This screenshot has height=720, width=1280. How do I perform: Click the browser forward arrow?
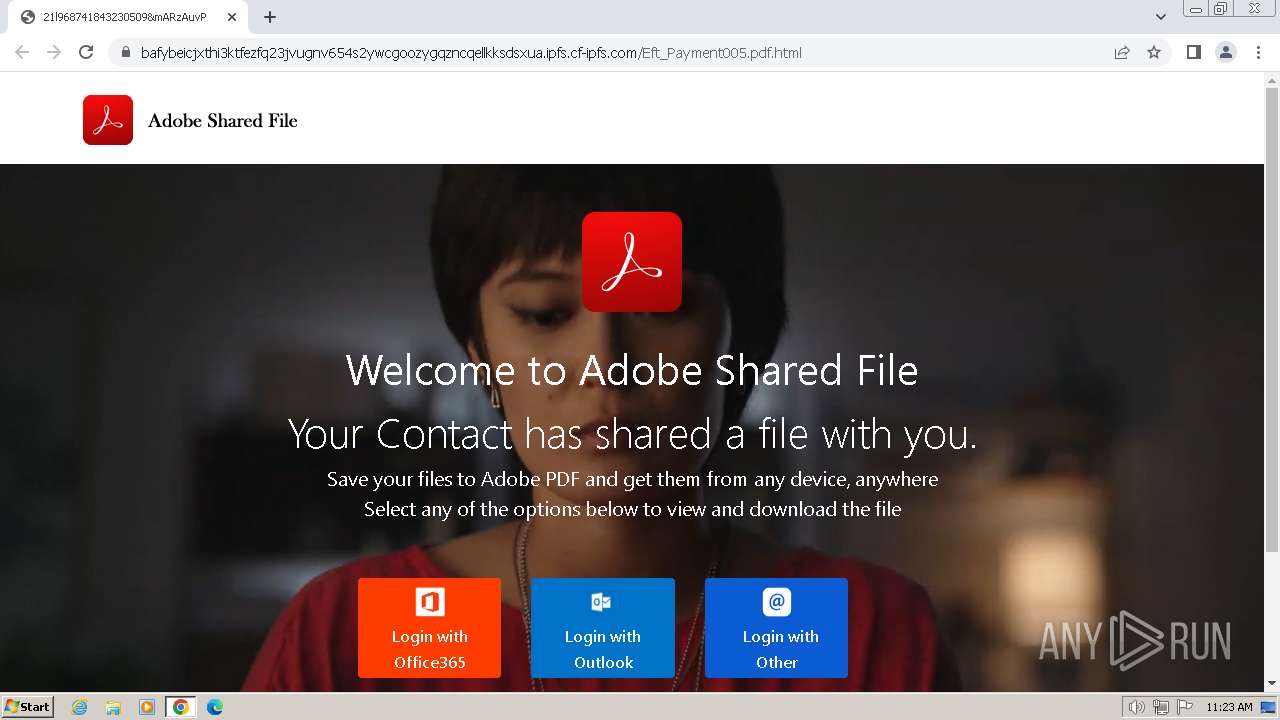[x=54, y=52]
